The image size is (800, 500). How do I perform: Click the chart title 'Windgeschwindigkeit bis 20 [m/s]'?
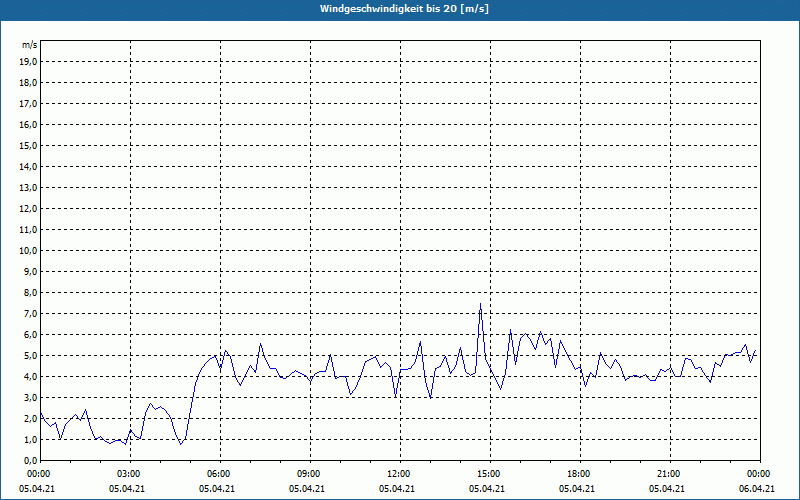[404, 9]
